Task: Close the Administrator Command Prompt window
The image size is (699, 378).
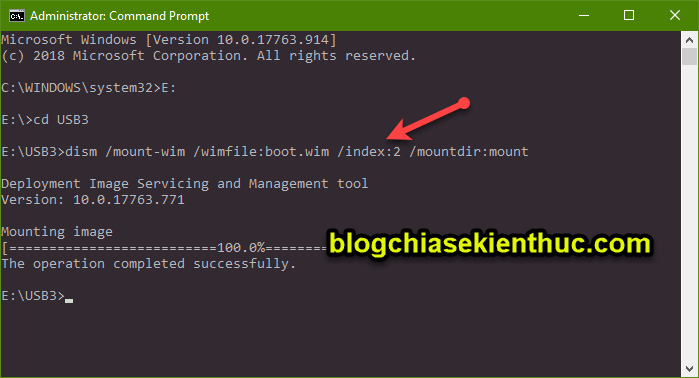Action: tap(674, 16)
